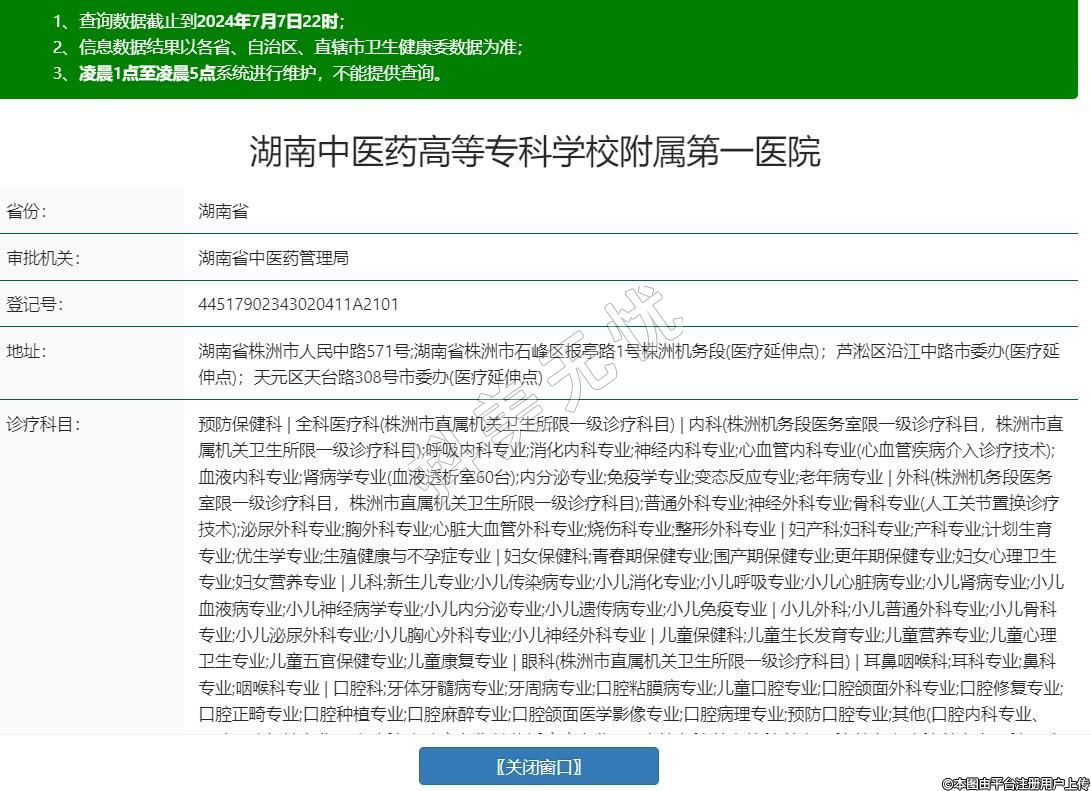Select the 省份 field label
The height and width of the screenshot is (791, 1091).
coord(27,212)
